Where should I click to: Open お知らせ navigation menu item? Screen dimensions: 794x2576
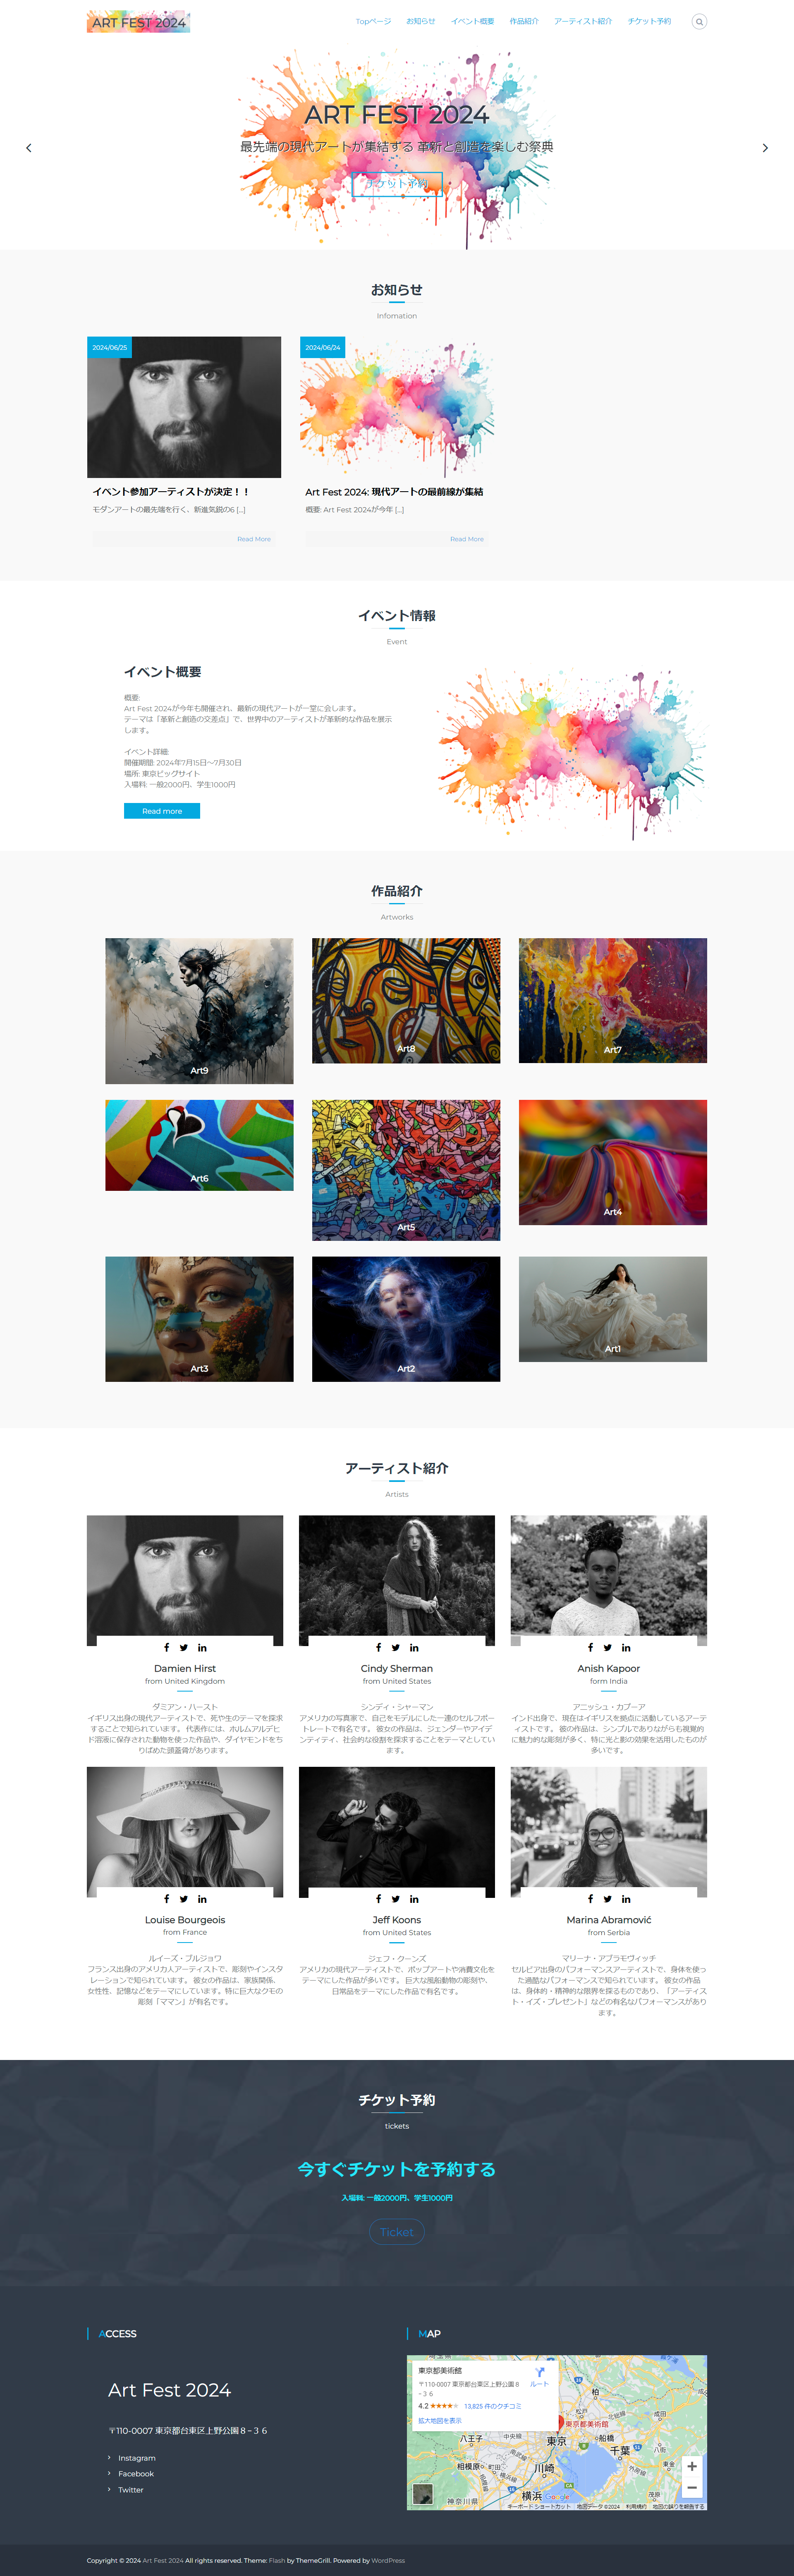click(420, 21)
